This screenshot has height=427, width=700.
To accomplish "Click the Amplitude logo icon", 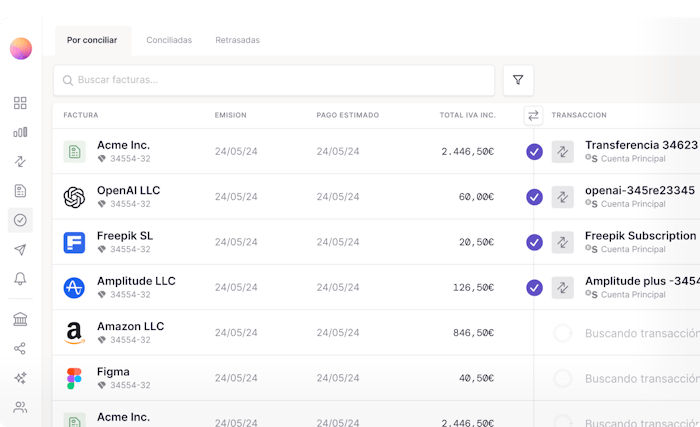I will coord(74,288).
